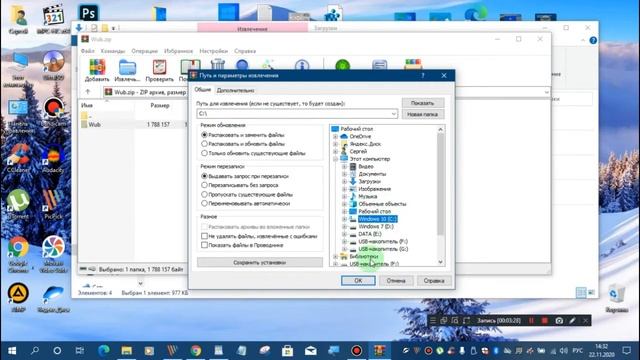Open Microsoft Store from taskbar
The width and height of the screenshot is (640, 360).
(x=287, y=351)
